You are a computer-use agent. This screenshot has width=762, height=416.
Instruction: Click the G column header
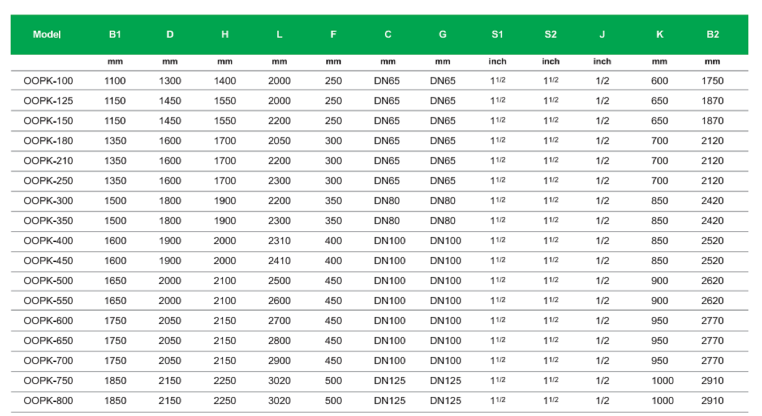[442, 35]
